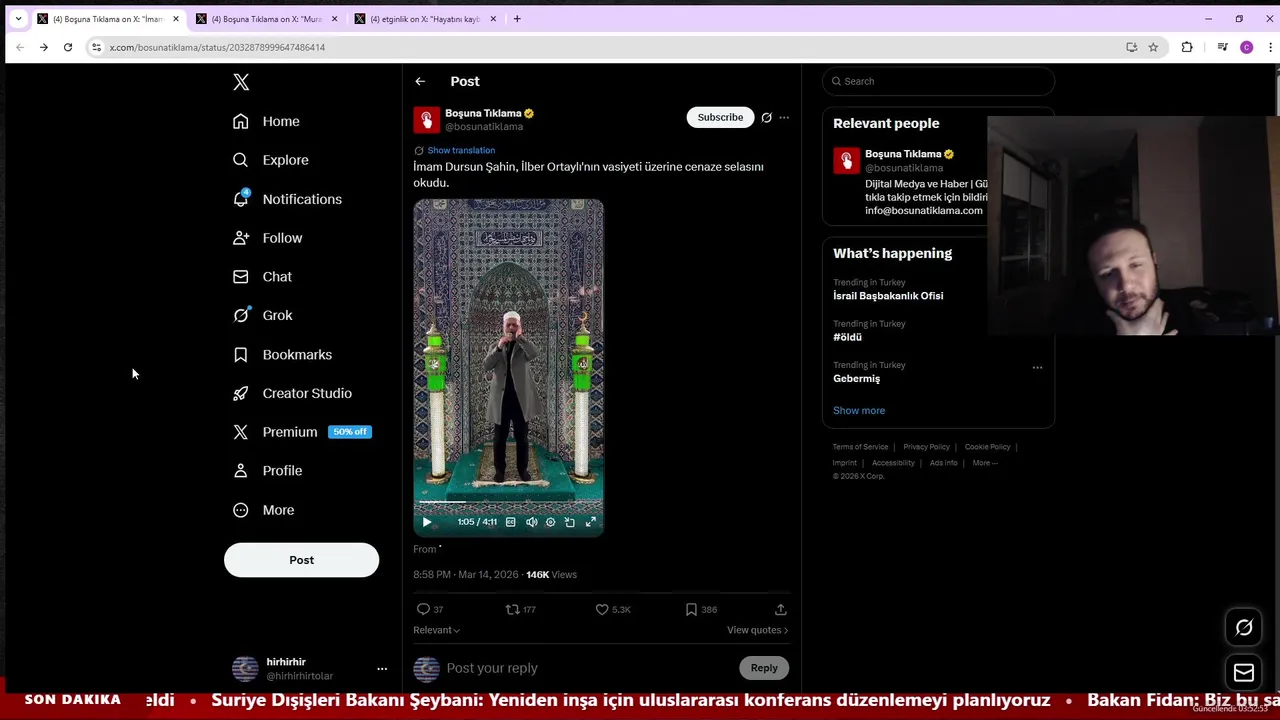Open Privacy Policy link
The height and width of the screenshot is (720, 1280).
coord(926,447)
